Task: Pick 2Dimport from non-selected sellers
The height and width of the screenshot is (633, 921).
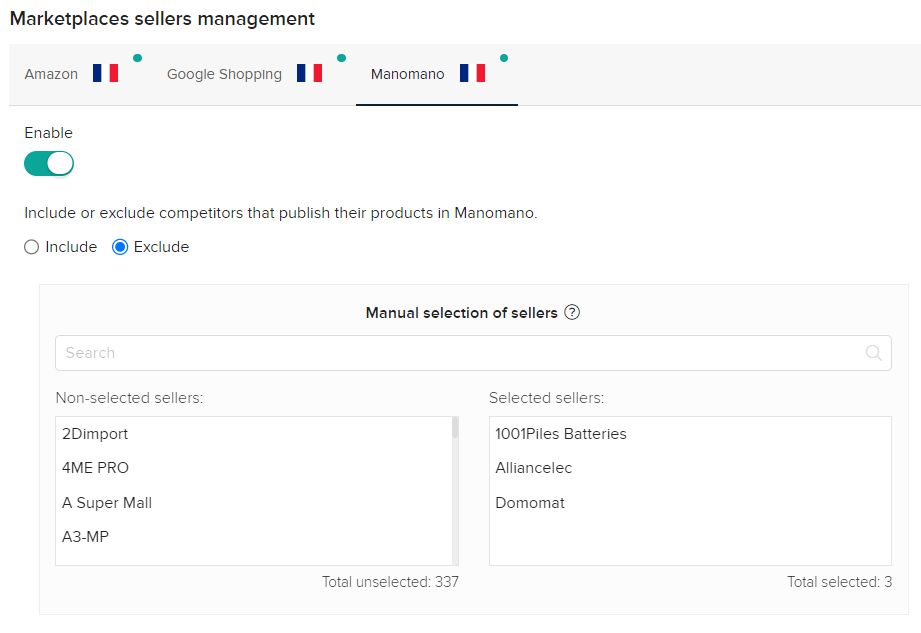Action: point(95,434)
